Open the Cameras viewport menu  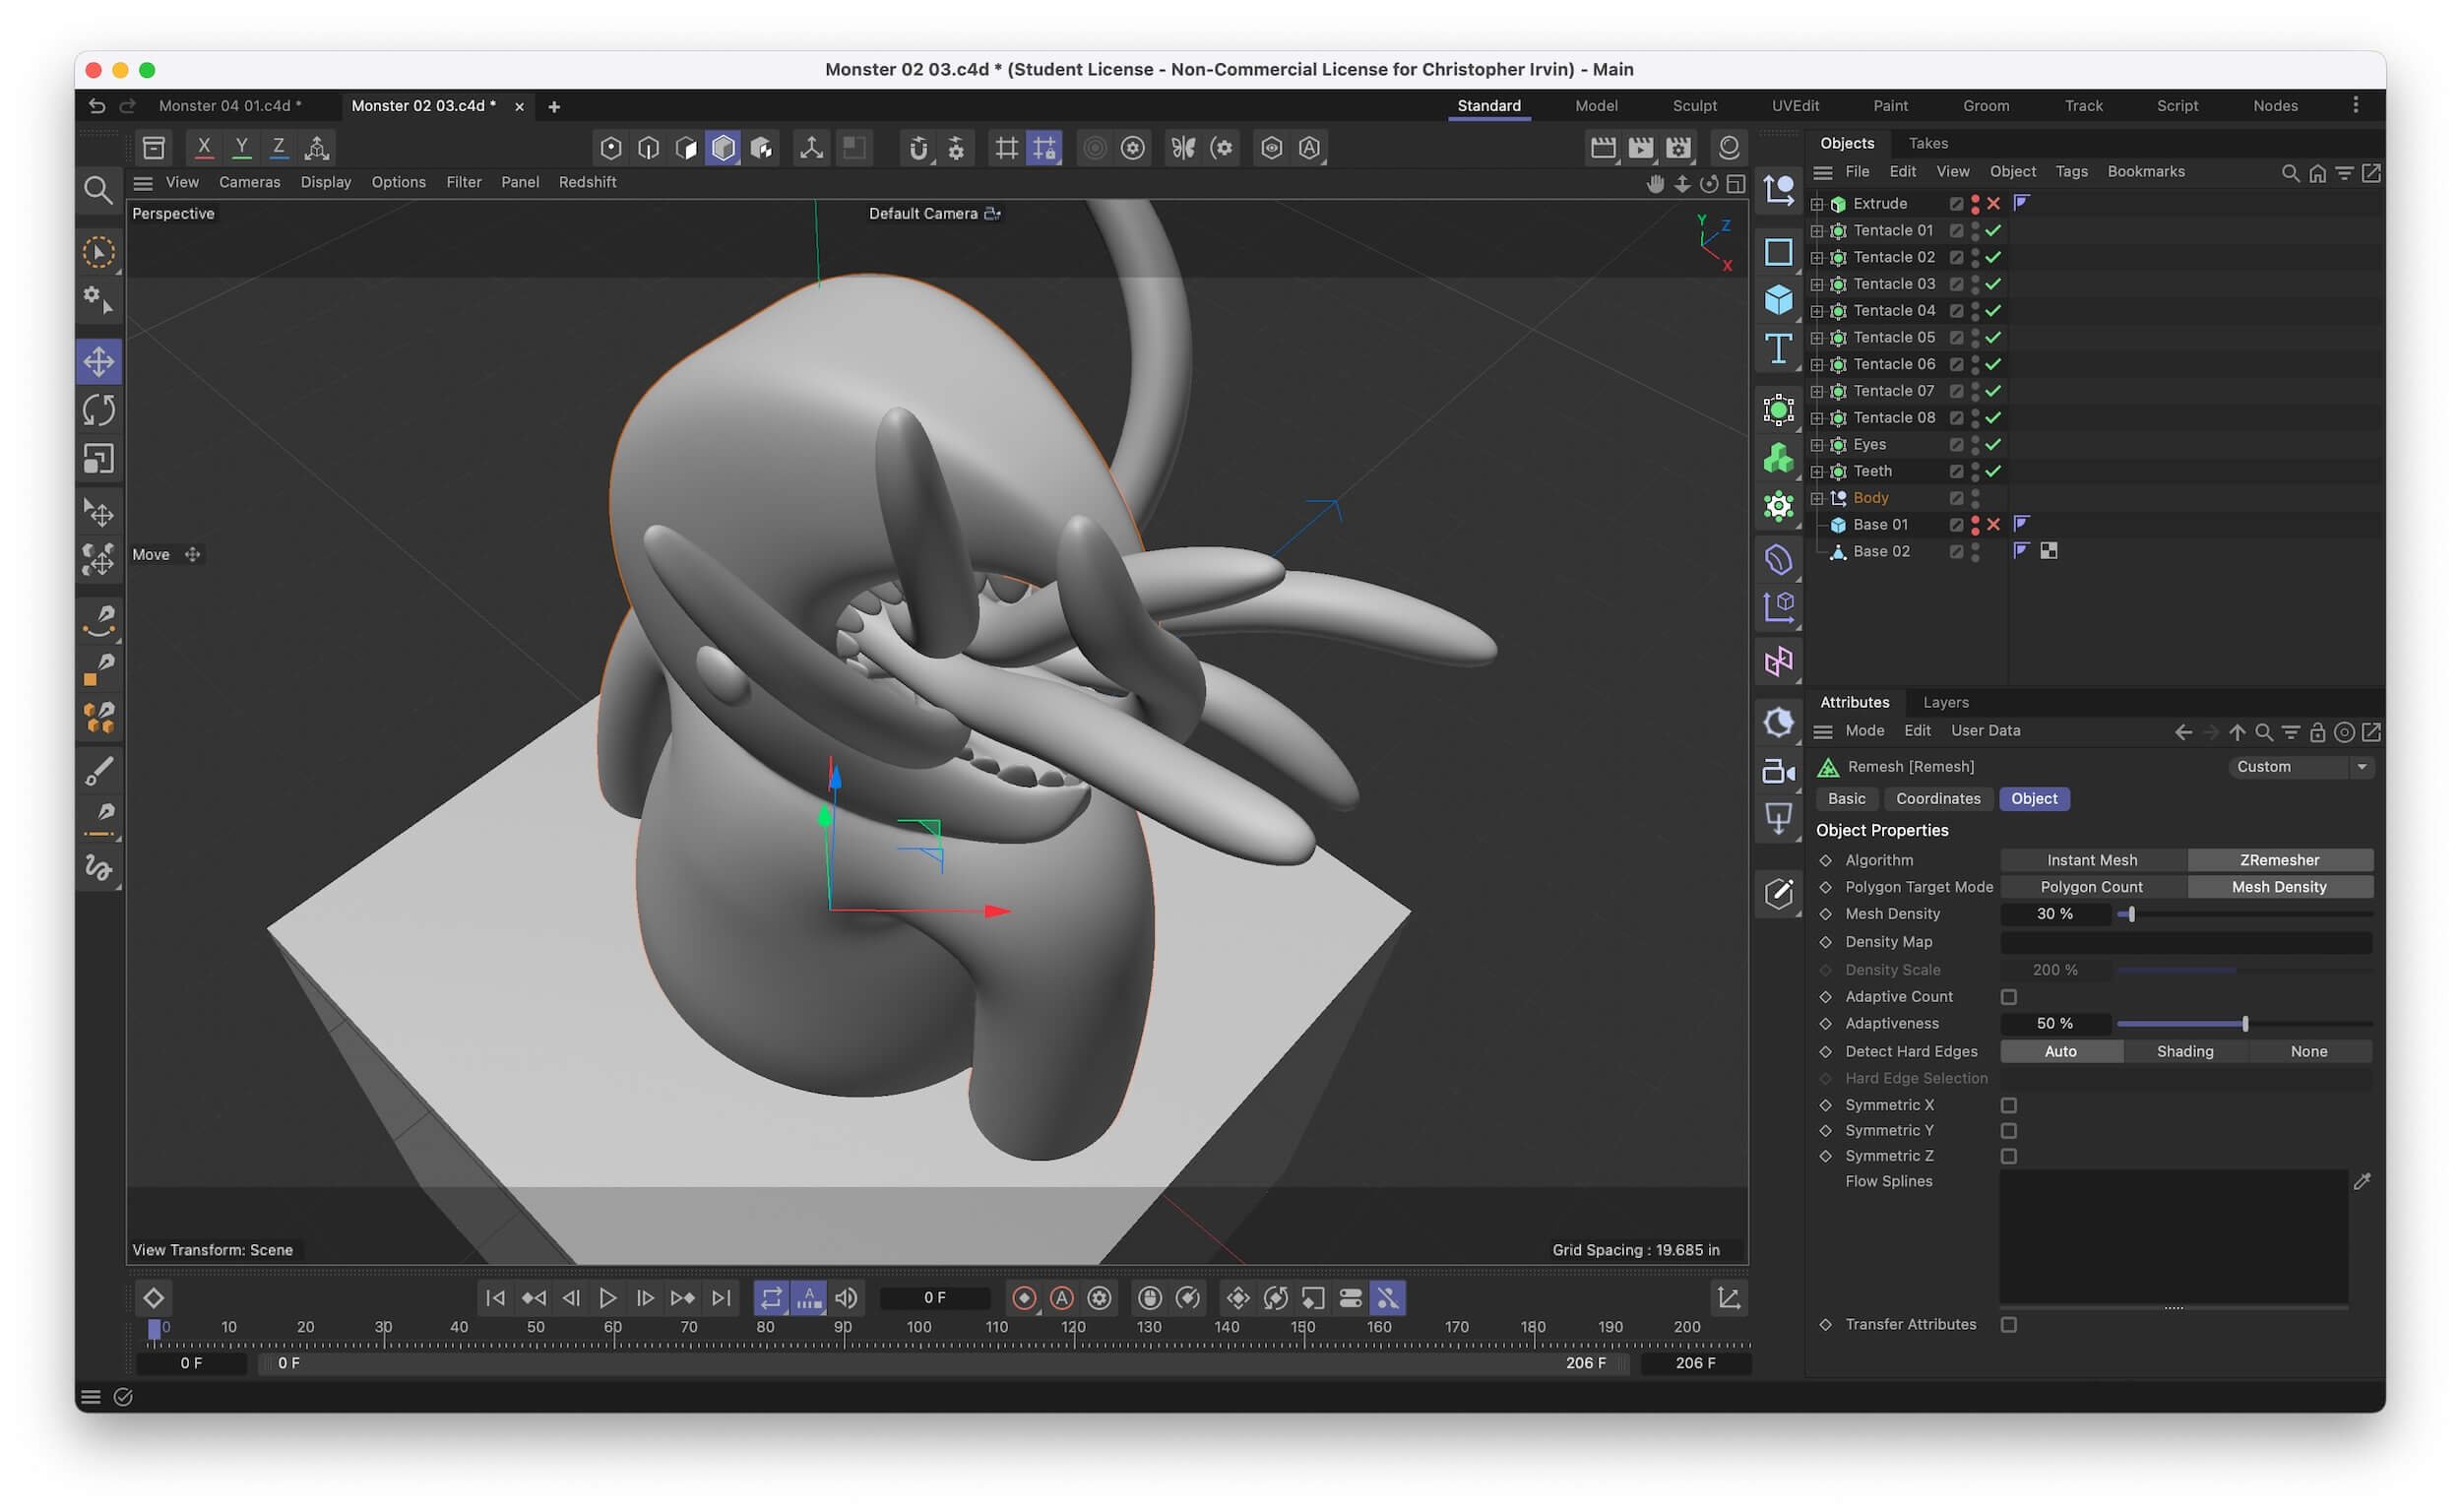[249, 182]
